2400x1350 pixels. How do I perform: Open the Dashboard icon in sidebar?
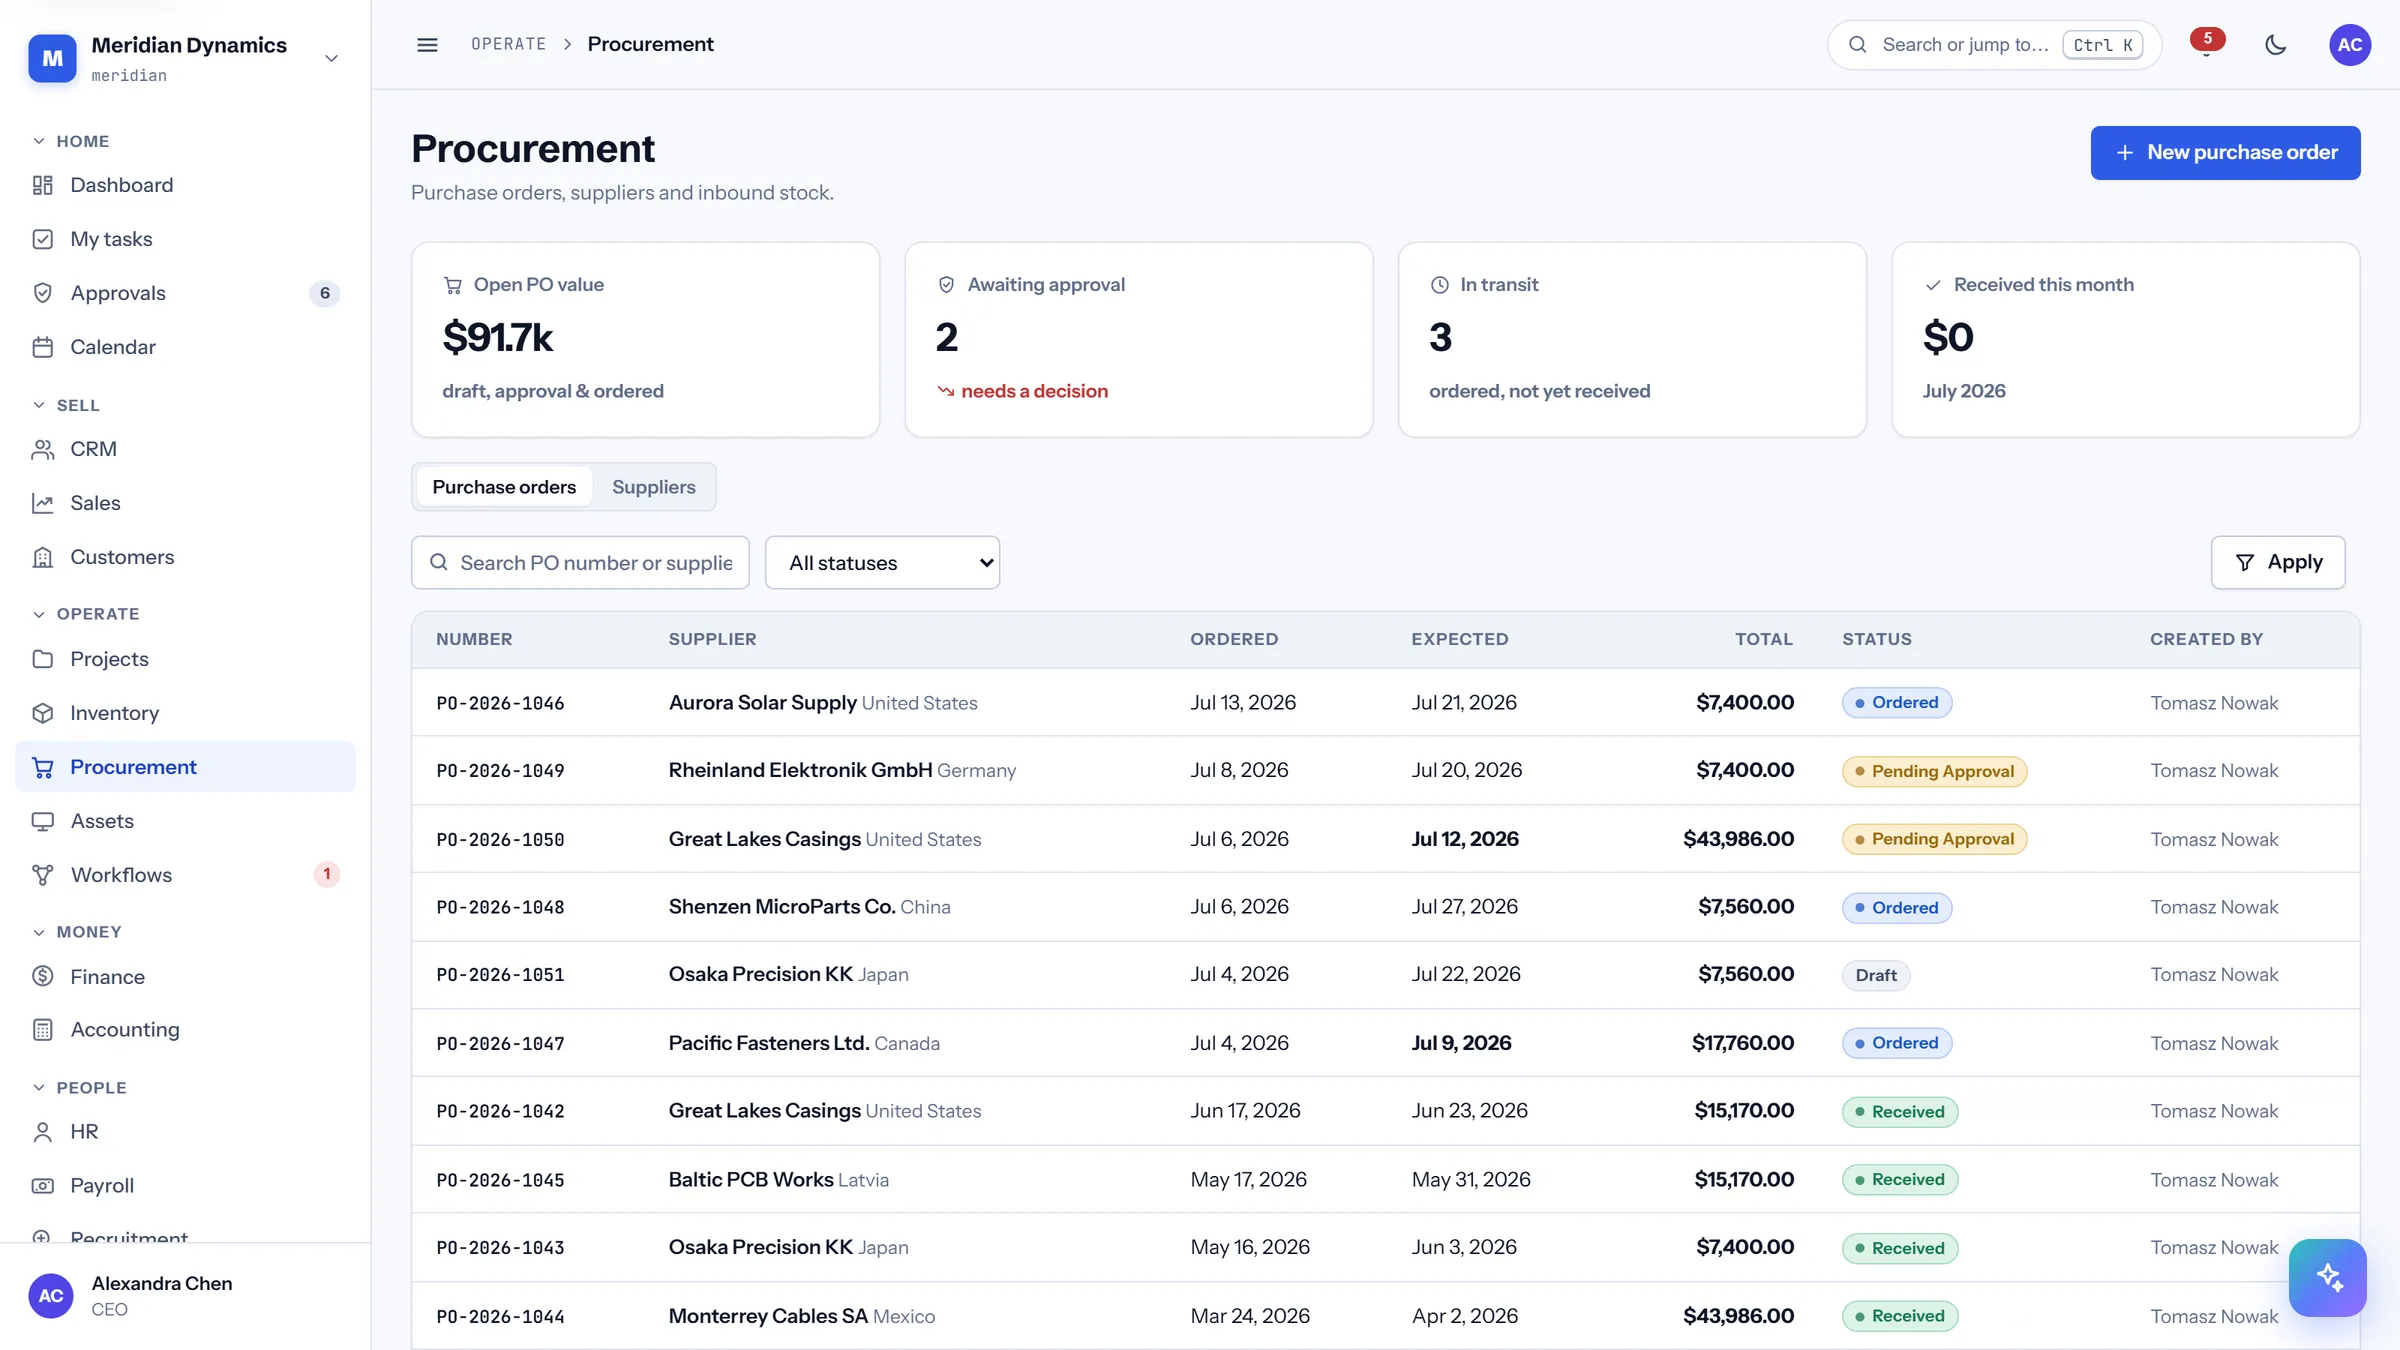tap(42, 185)
